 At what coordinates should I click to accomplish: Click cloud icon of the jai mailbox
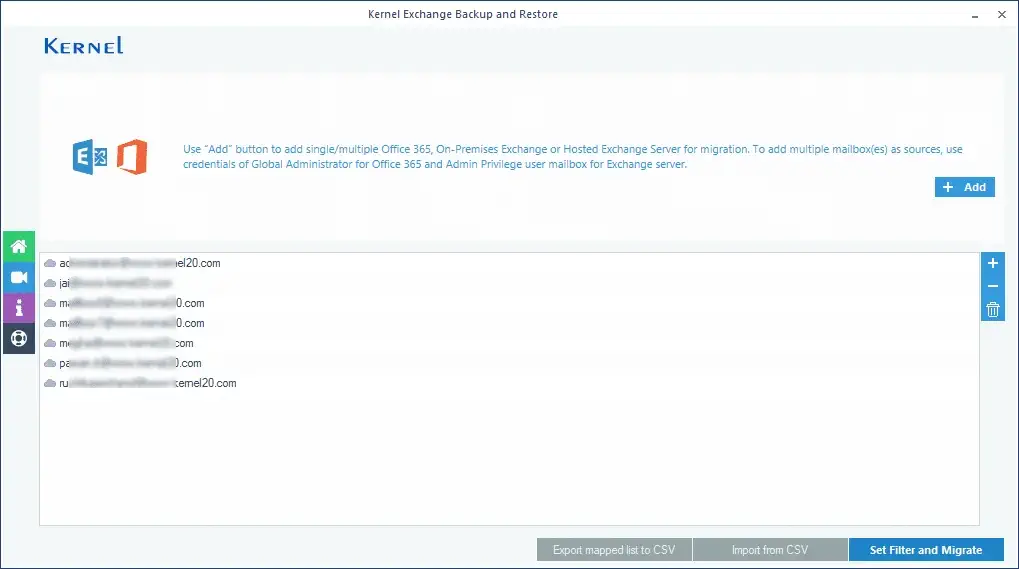click(50, 283)
